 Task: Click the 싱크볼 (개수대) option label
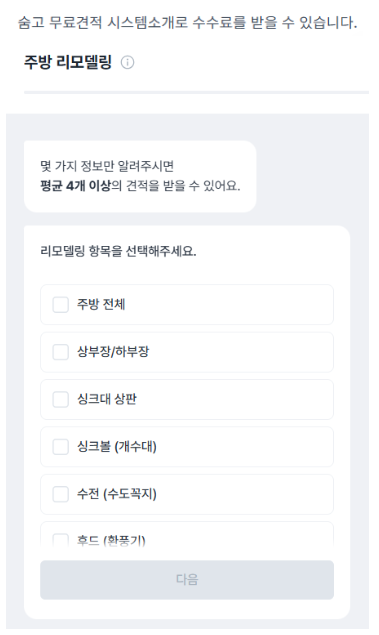[x=117, y=446]
